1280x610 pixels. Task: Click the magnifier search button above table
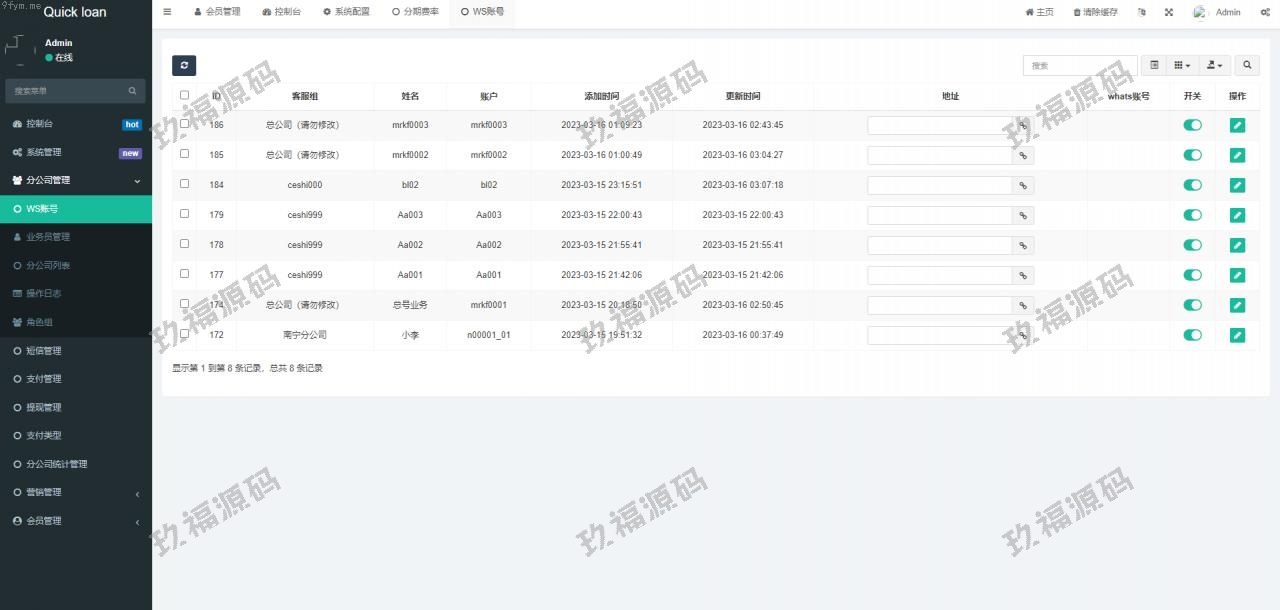[x=1247, y=66]
